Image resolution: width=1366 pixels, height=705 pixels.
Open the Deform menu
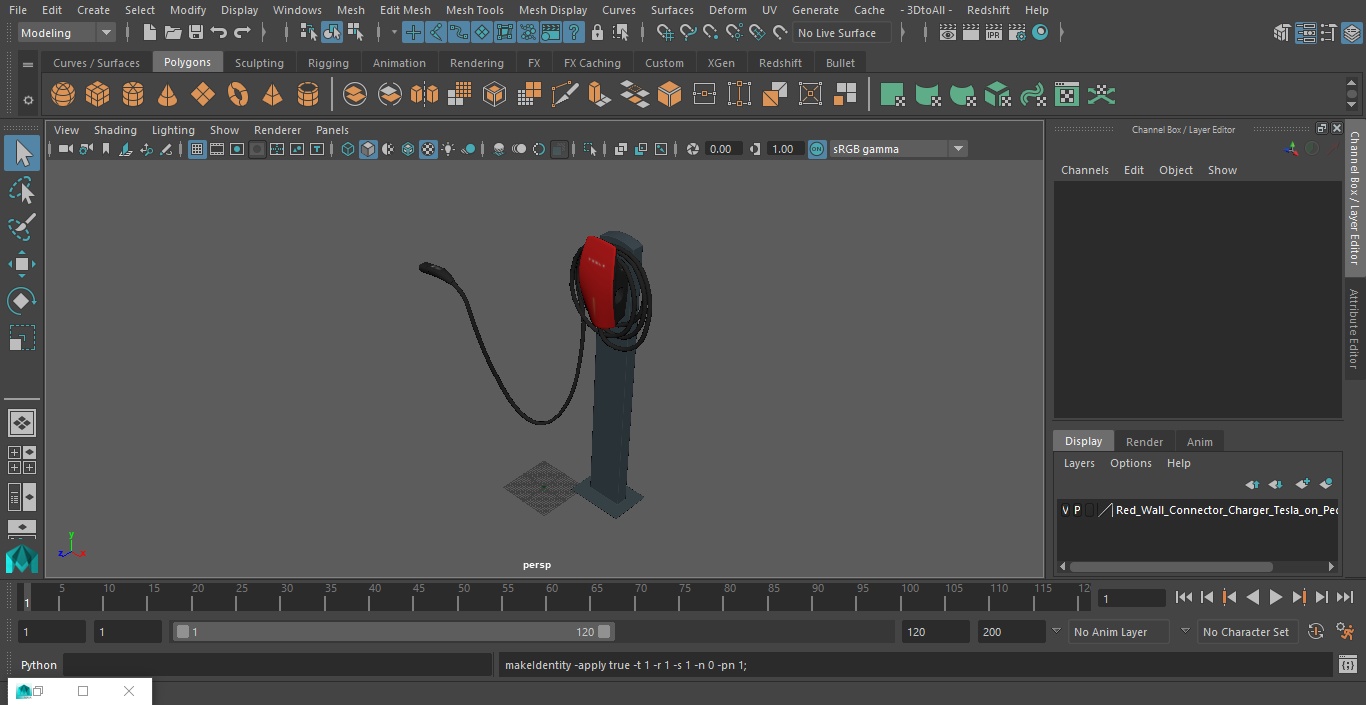point(727,10)
